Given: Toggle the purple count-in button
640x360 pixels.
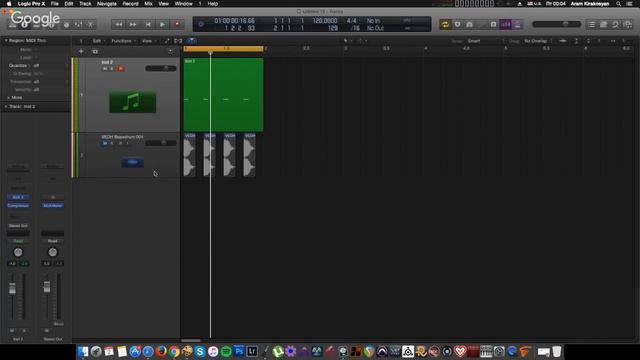Looking at the screenshot, I should coord(505,24).
